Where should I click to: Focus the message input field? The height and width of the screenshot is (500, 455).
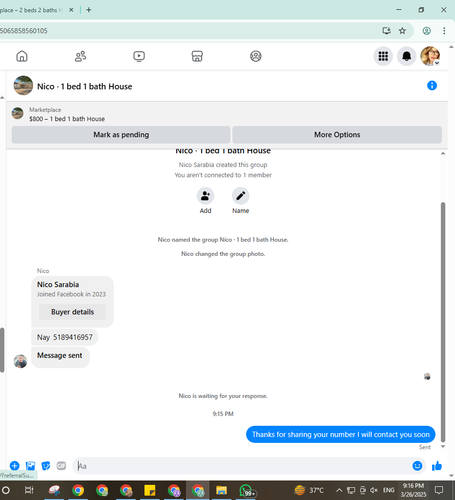[x=243, y=466]
